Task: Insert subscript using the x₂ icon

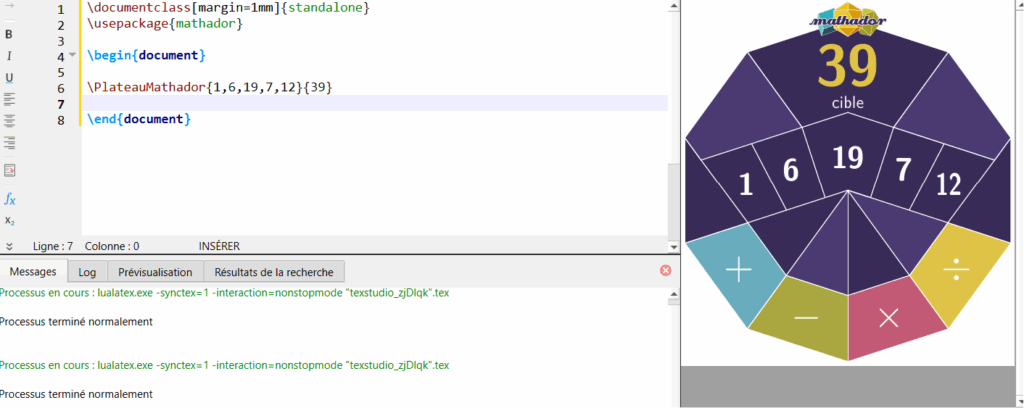Action: 9,220
